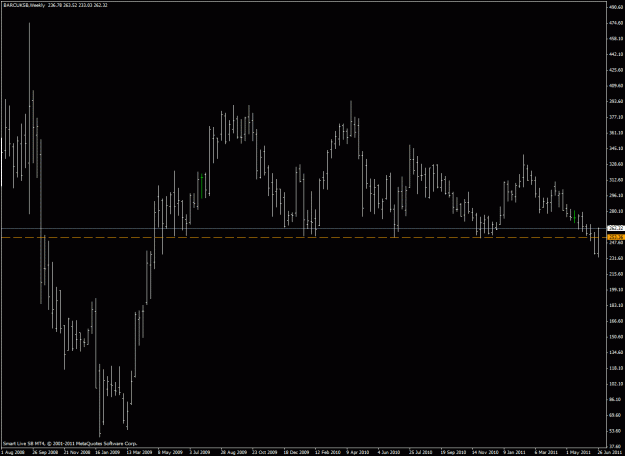Click the 166.60 price axis label
Screen dimensions: 625x456
pyautogui.click(x=616, y=321)
